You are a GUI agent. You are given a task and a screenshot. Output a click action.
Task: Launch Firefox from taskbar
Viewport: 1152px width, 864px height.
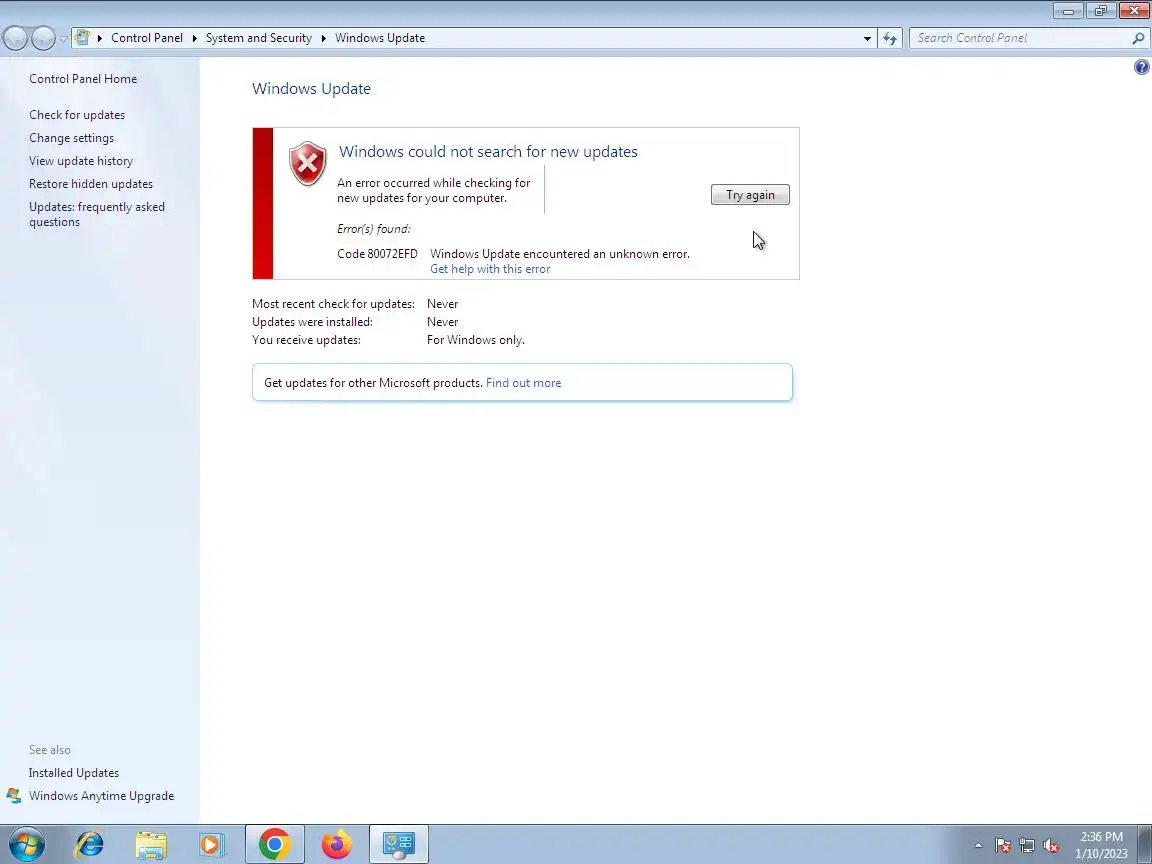336,845
